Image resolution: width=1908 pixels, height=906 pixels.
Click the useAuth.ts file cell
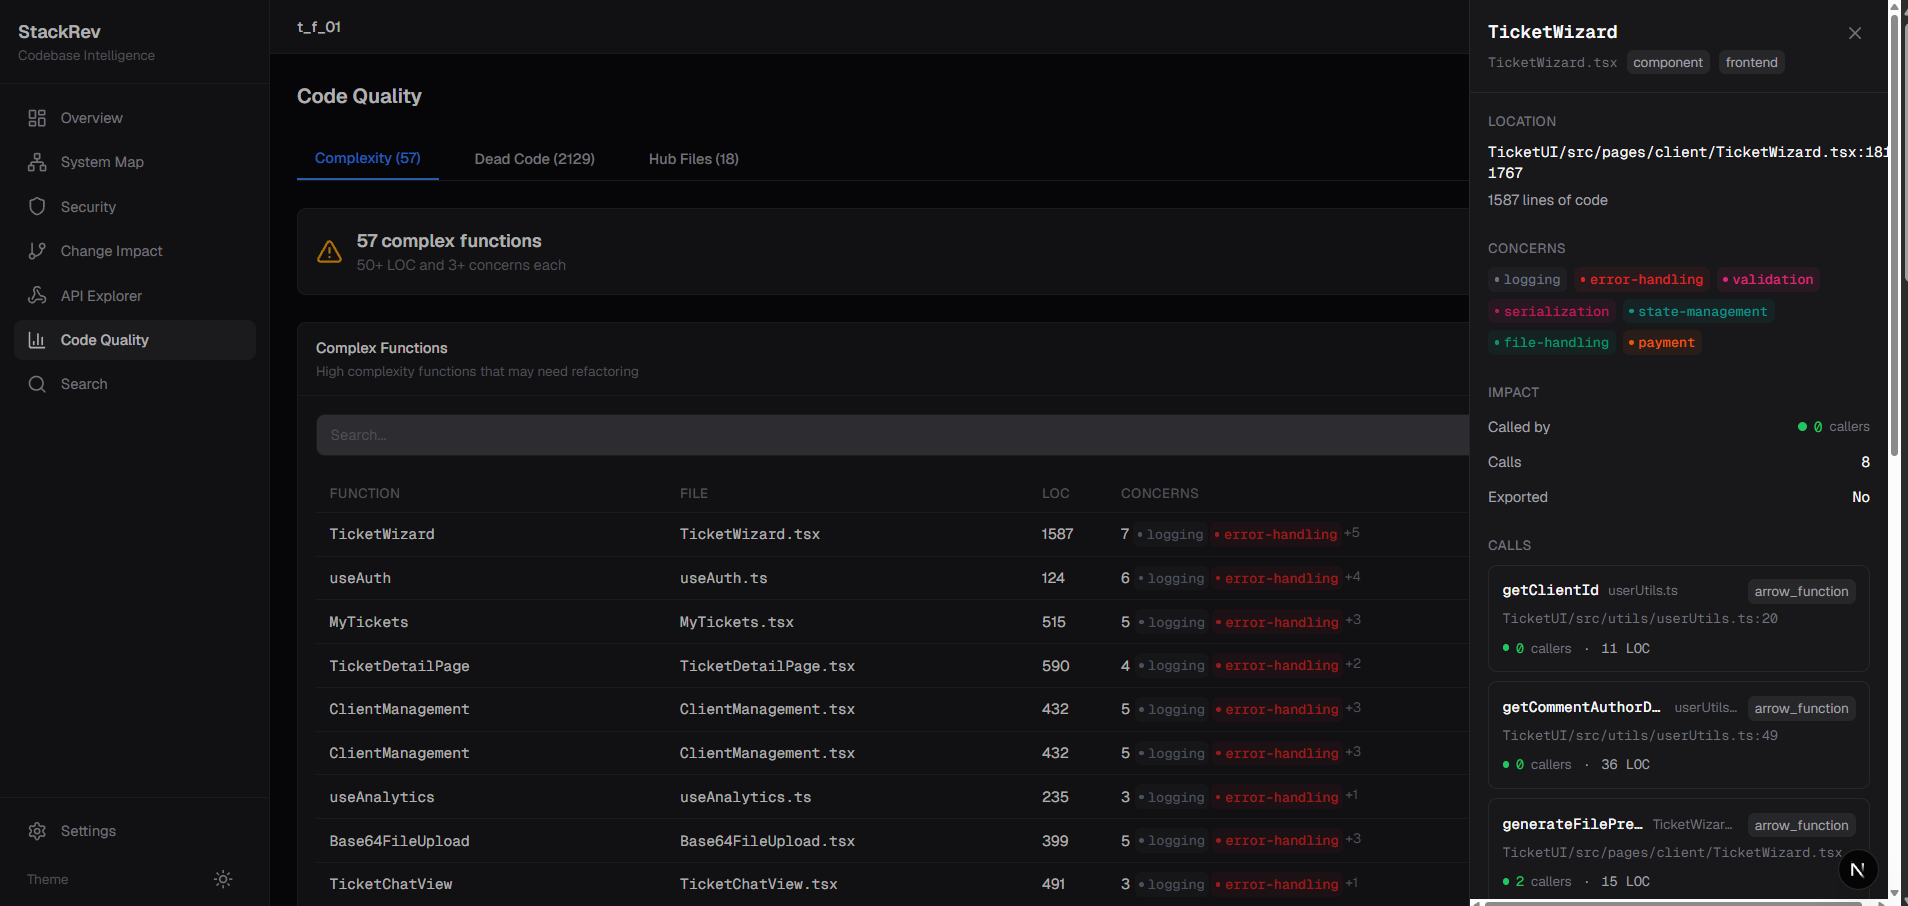click(724, 578)
